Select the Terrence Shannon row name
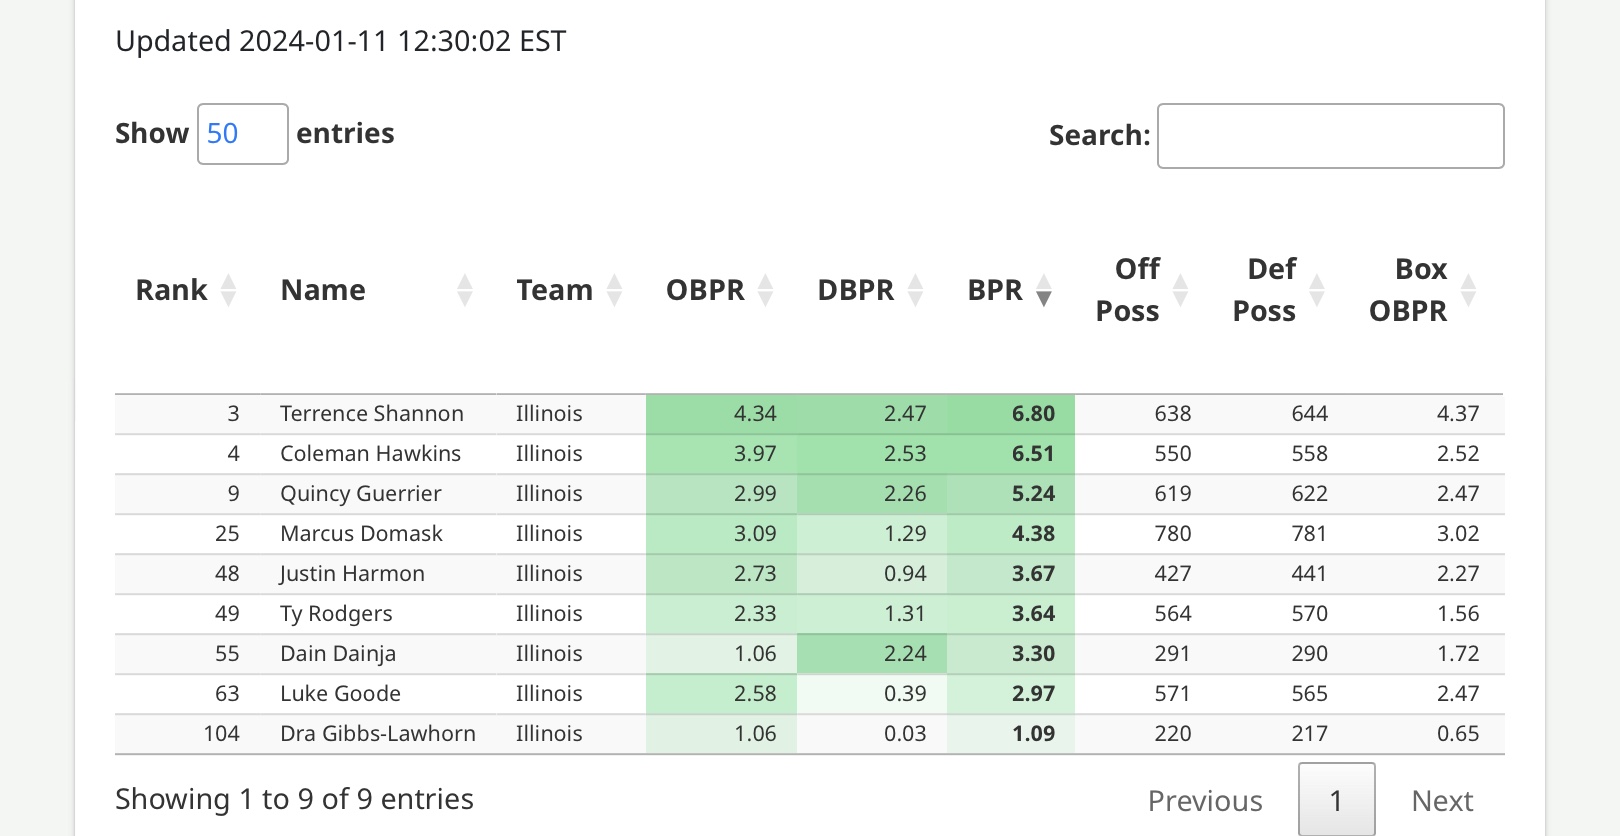The height and width of the screenshot is (836, 1620). pyautogui.click(x=372, y=414)
